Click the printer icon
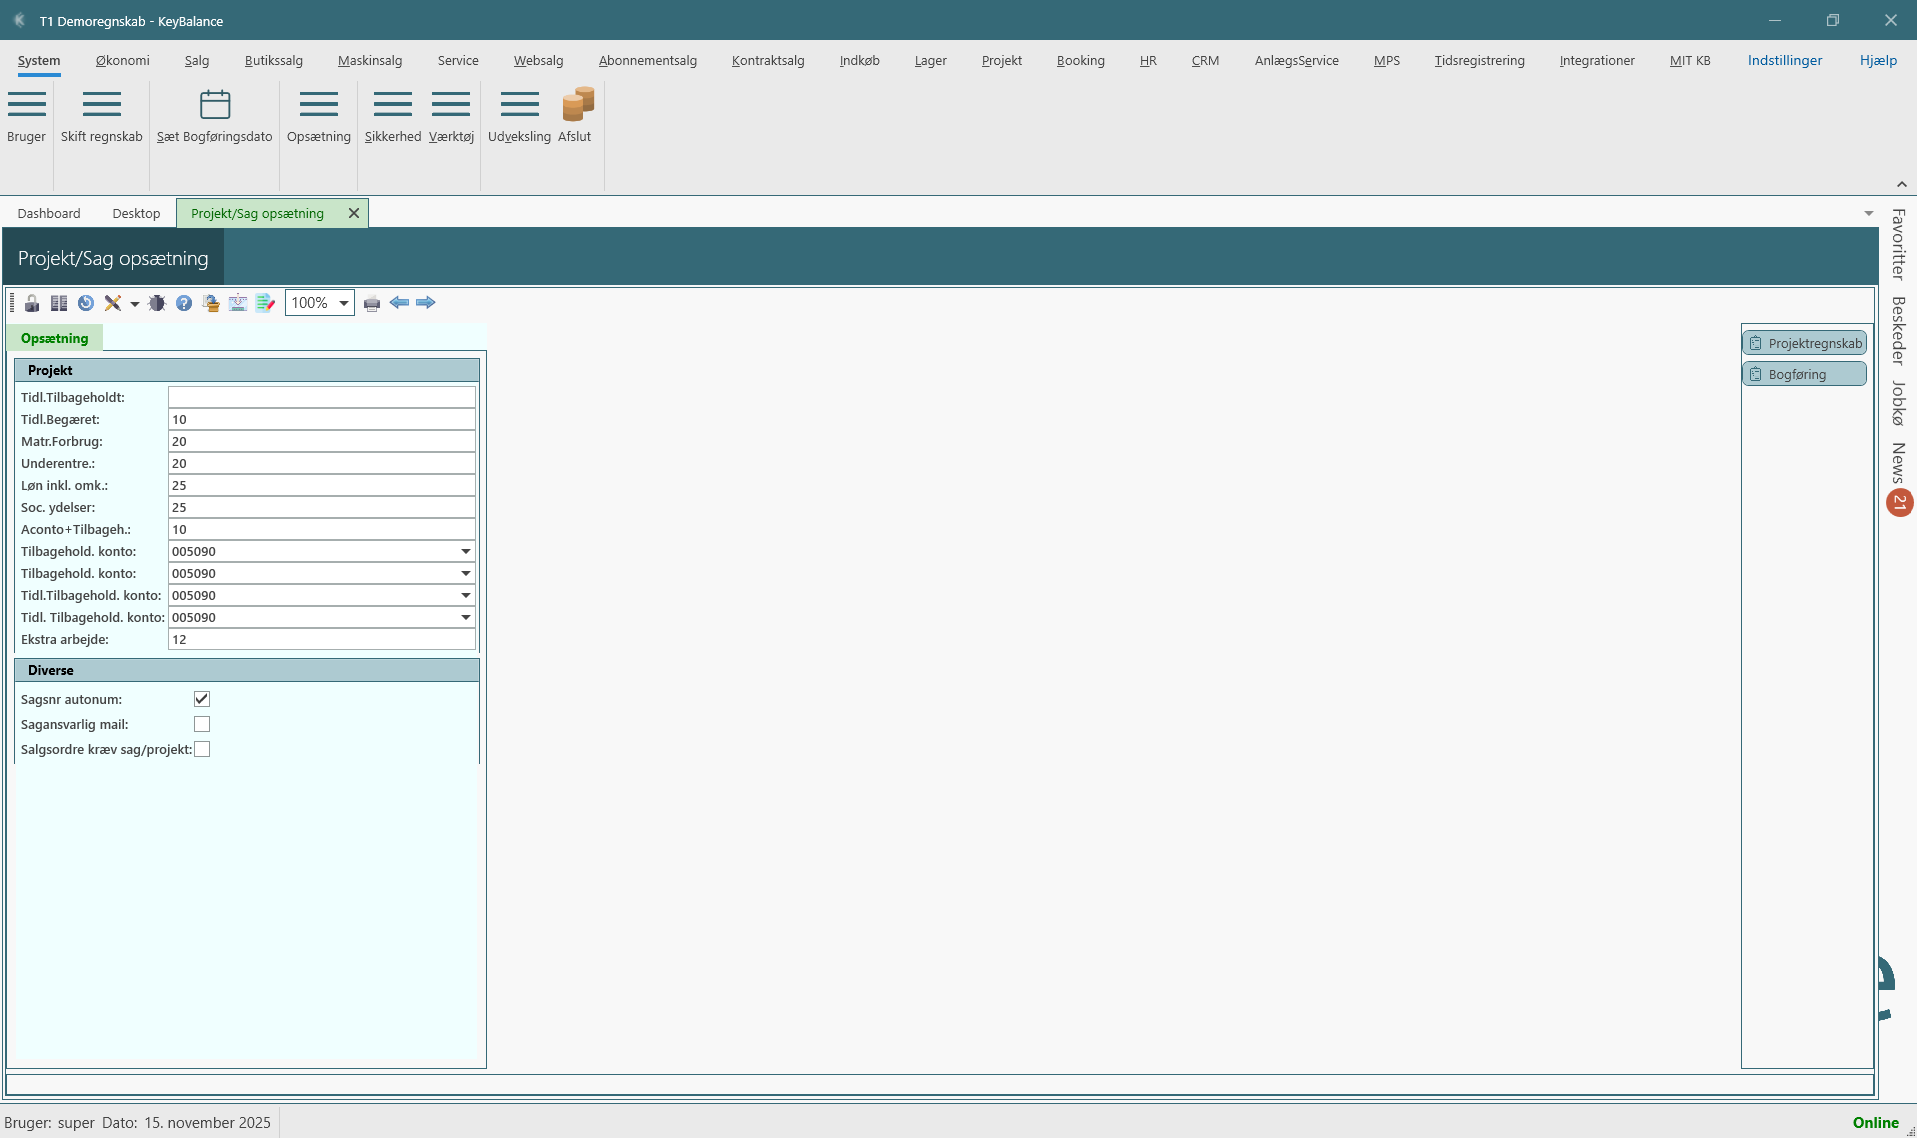This screenshot has width=1917, height=1138. 372,303
